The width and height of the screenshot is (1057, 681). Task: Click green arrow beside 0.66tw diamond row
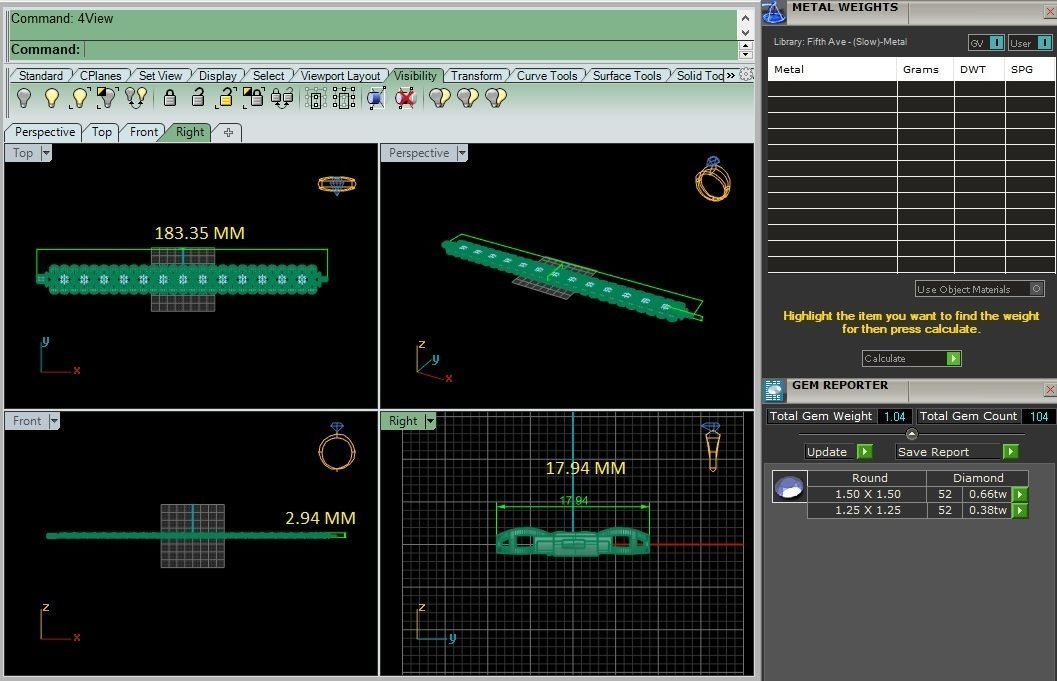tap(1020, 494)
